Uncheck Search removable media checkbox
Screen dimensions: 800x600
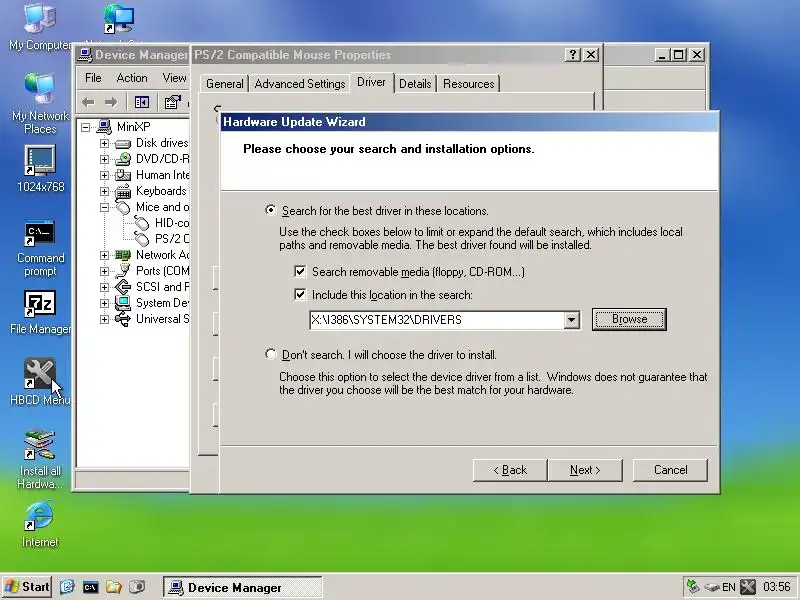301,271
